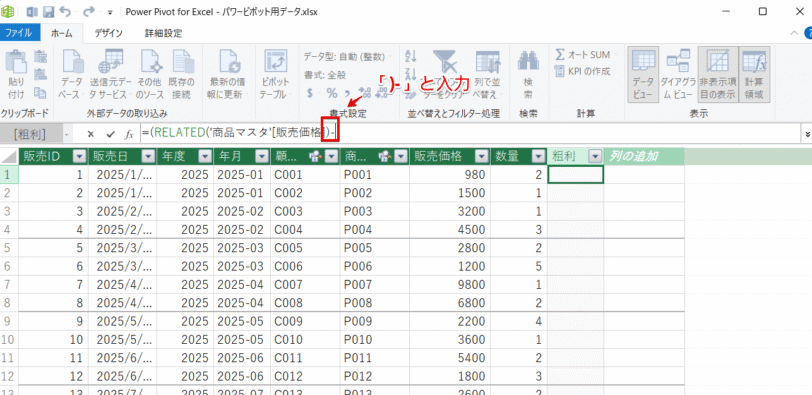Viewport: 812px width, 395px height.
Task: Click cell C004 in customer column
Action: point(305,229)
